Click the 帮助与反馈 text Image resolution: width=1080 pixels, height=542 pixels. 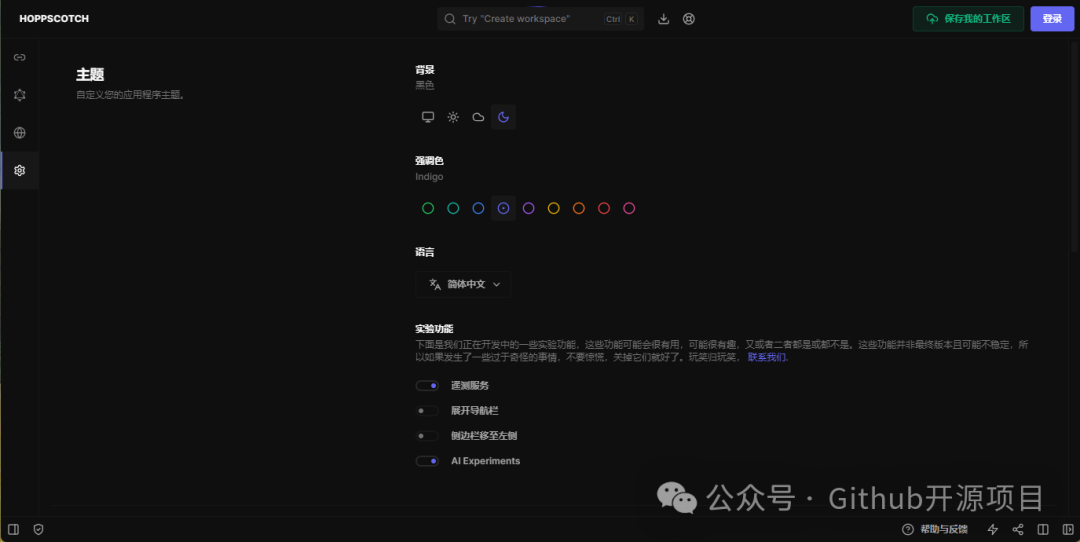pos(944,530)
